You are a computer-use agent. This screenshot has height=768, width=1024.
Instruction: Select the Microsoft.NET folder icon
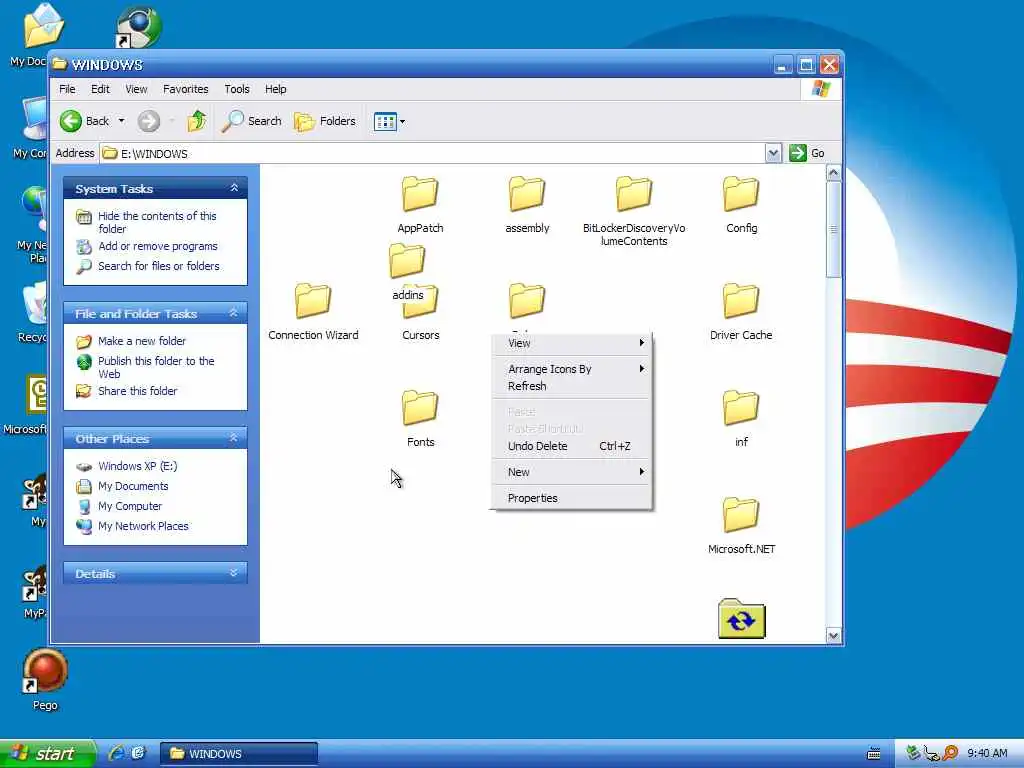click(x=741, y=515)
